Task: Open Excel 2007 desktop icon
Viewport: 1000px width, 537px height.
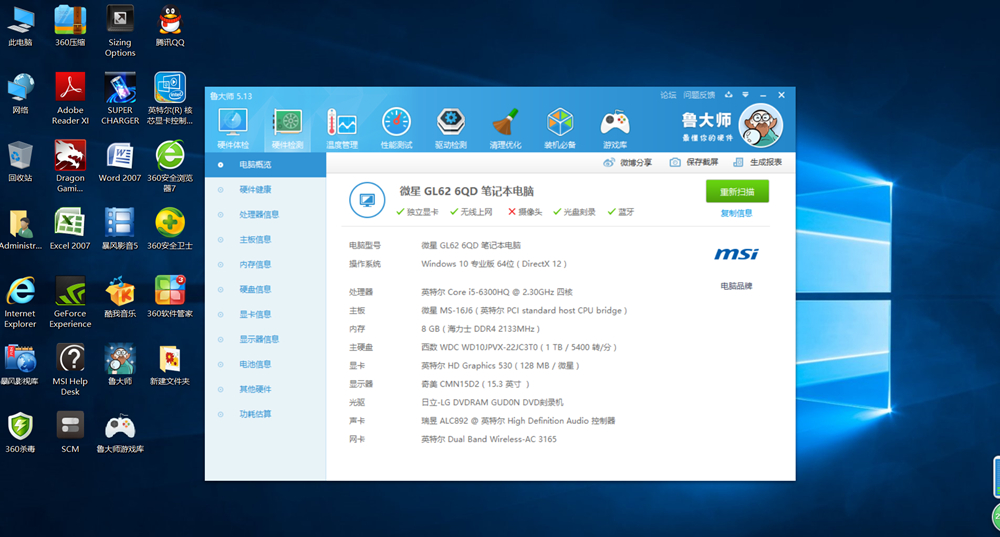Action: pos(70,229)
